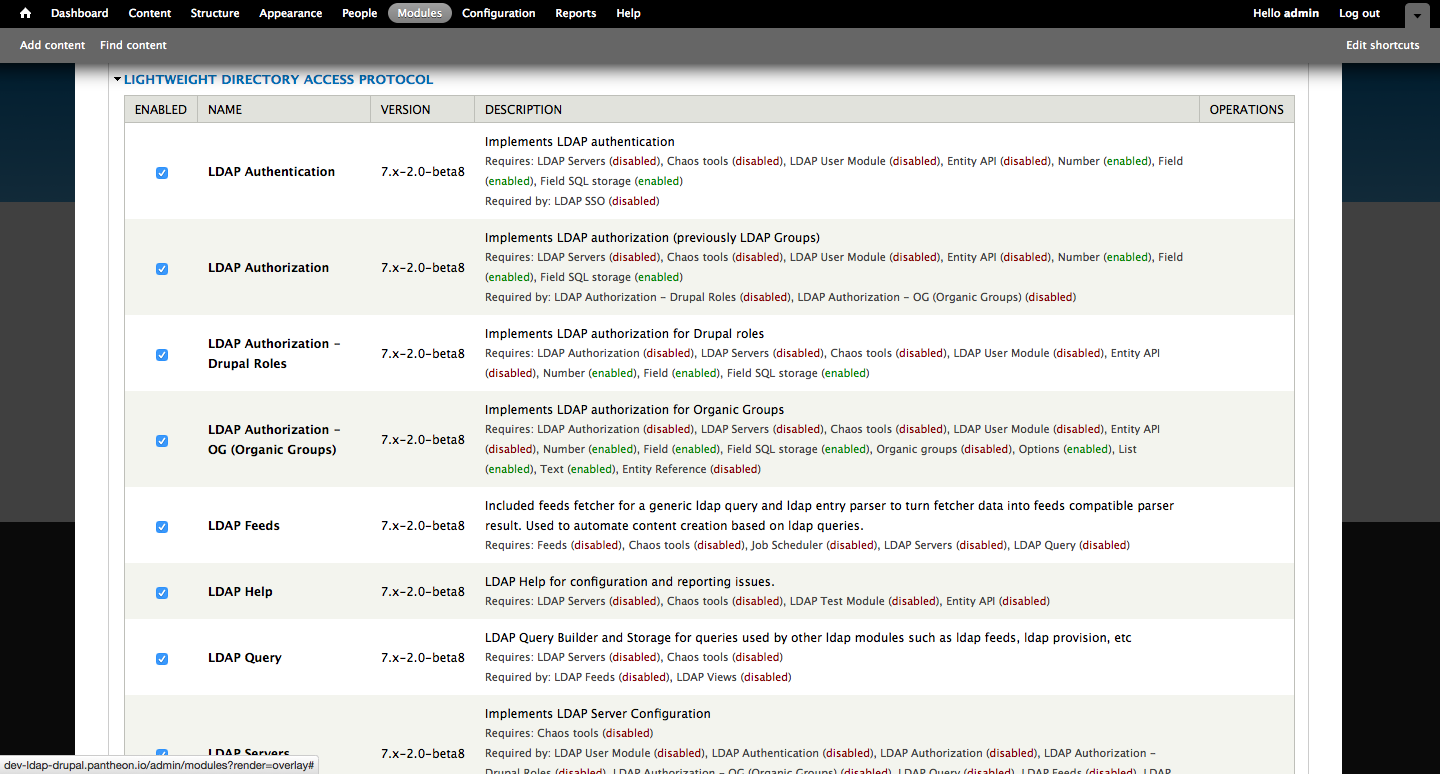This screenshot has height=774, width=1440.
Task: Click the version text for LDAP Authentication
Action: [423, 172]
